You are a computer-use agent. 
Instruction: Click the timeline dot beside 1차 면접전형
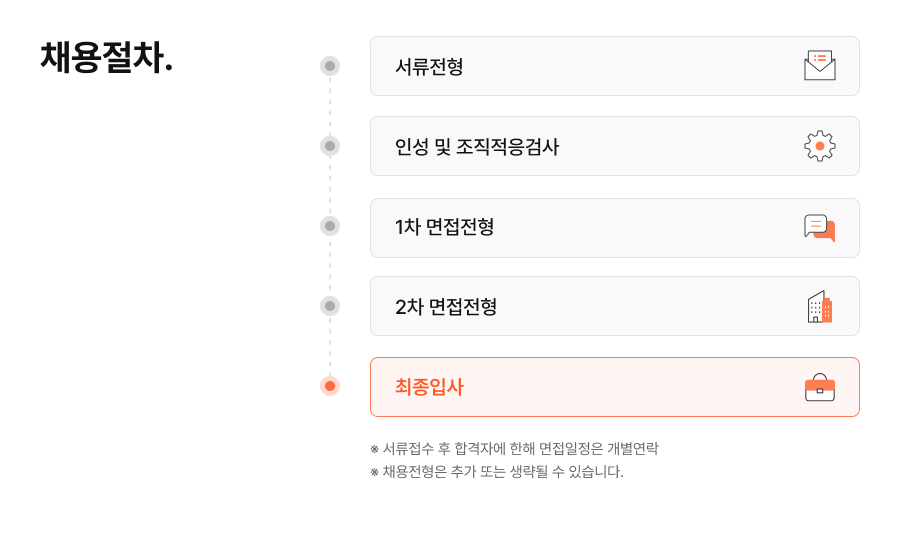(330, 226)
